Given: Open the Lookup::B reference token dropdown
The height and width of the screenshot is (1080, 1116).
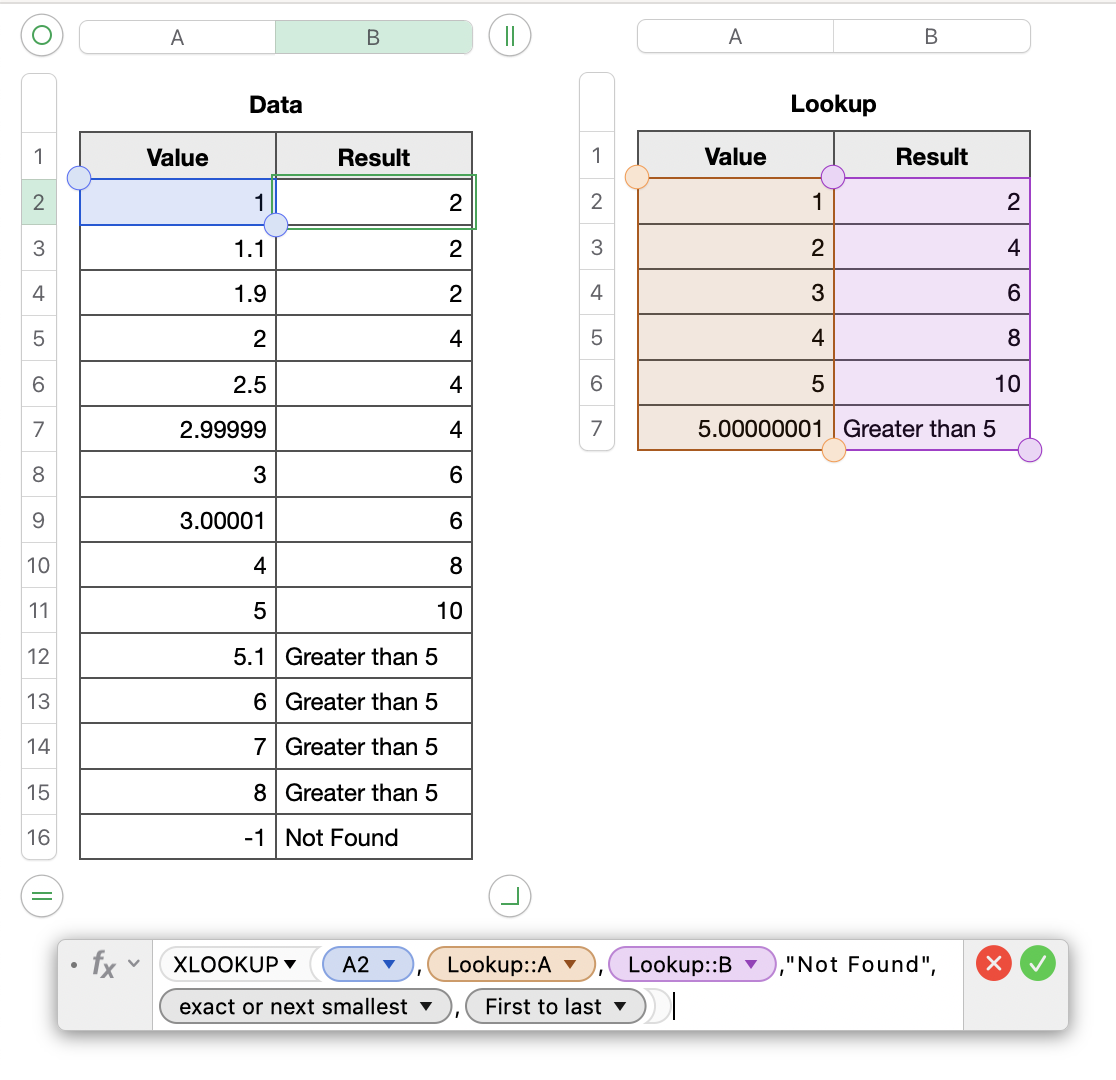Looking at the screenshot, I should click(751, 965).
